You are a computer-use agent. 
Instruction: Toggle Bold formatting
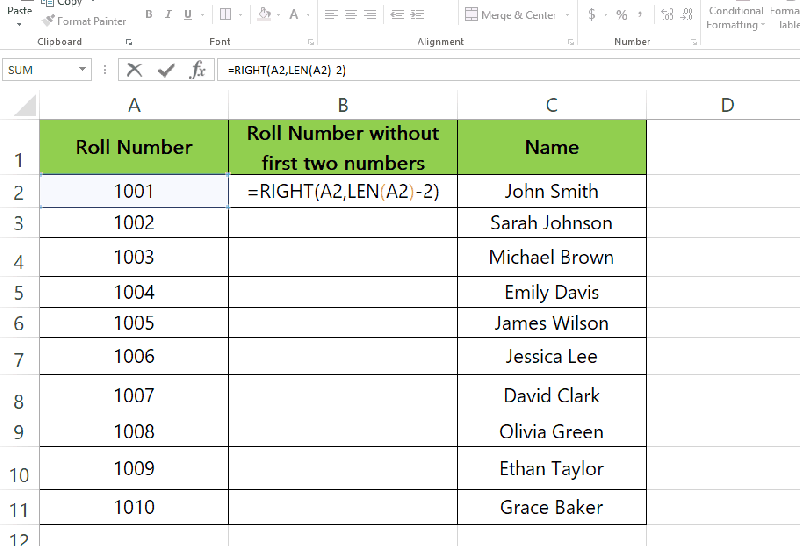coord(148,14)
